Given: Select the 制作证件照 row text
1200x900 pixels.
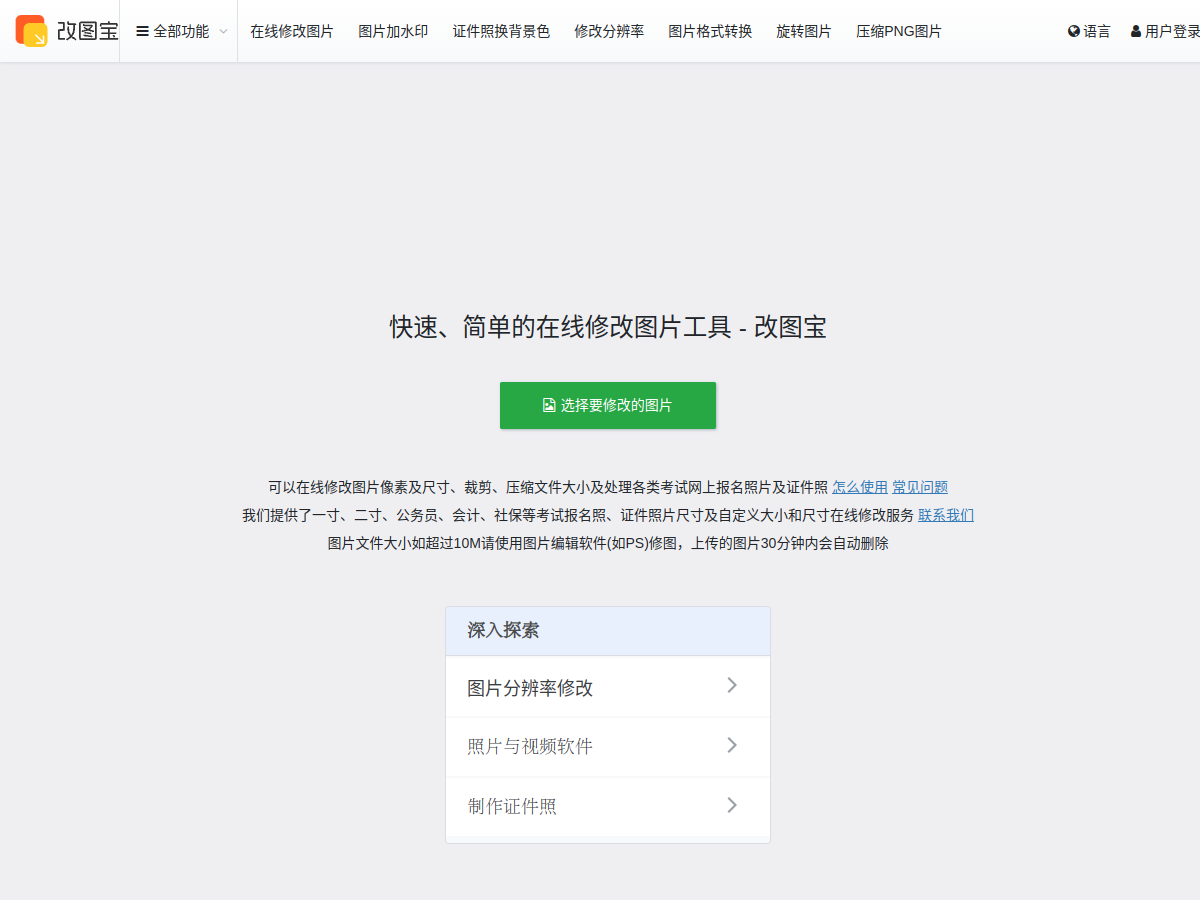Looking at the screenshot, I should pos(512,806).
